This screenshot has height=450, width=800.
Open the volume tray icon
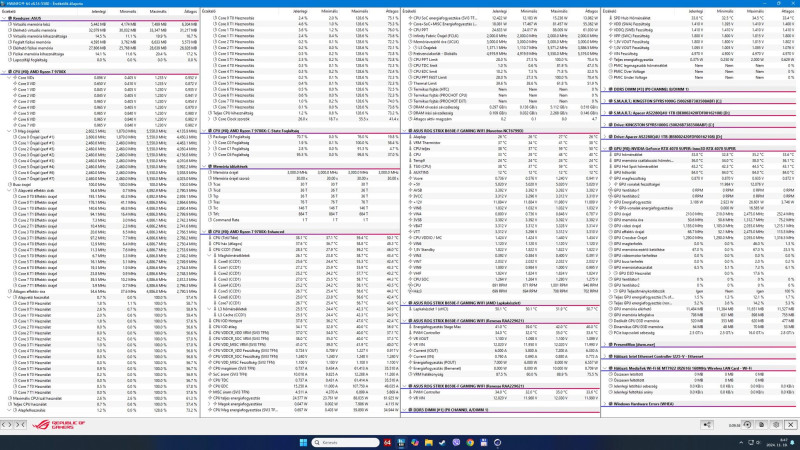tap(758, 443)
